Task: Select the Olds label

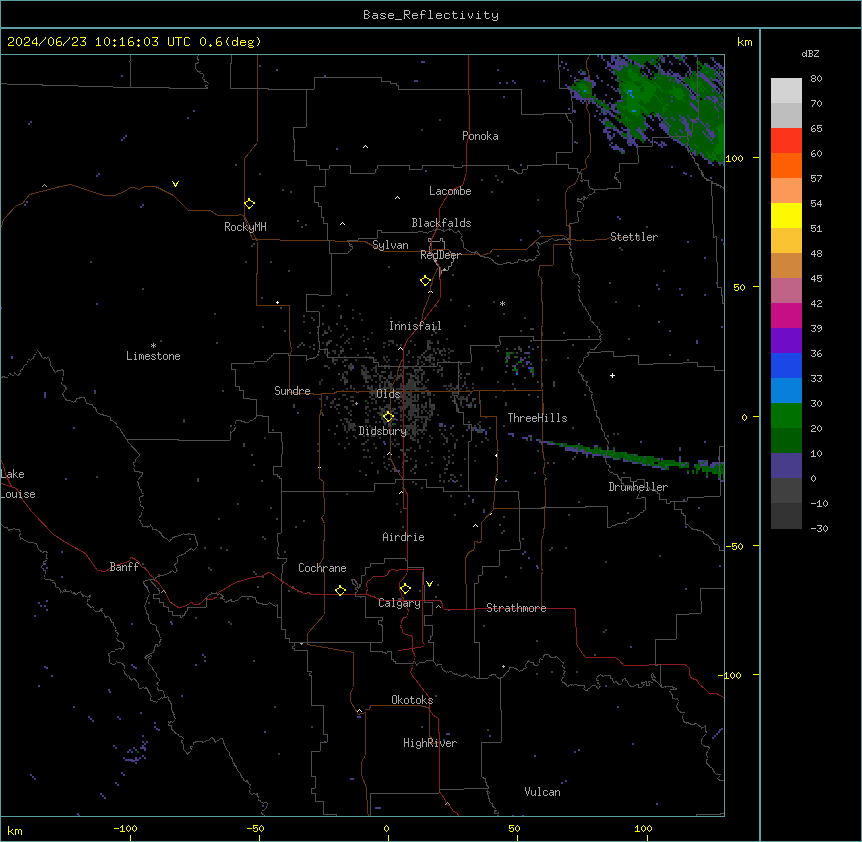Action: 388,394
